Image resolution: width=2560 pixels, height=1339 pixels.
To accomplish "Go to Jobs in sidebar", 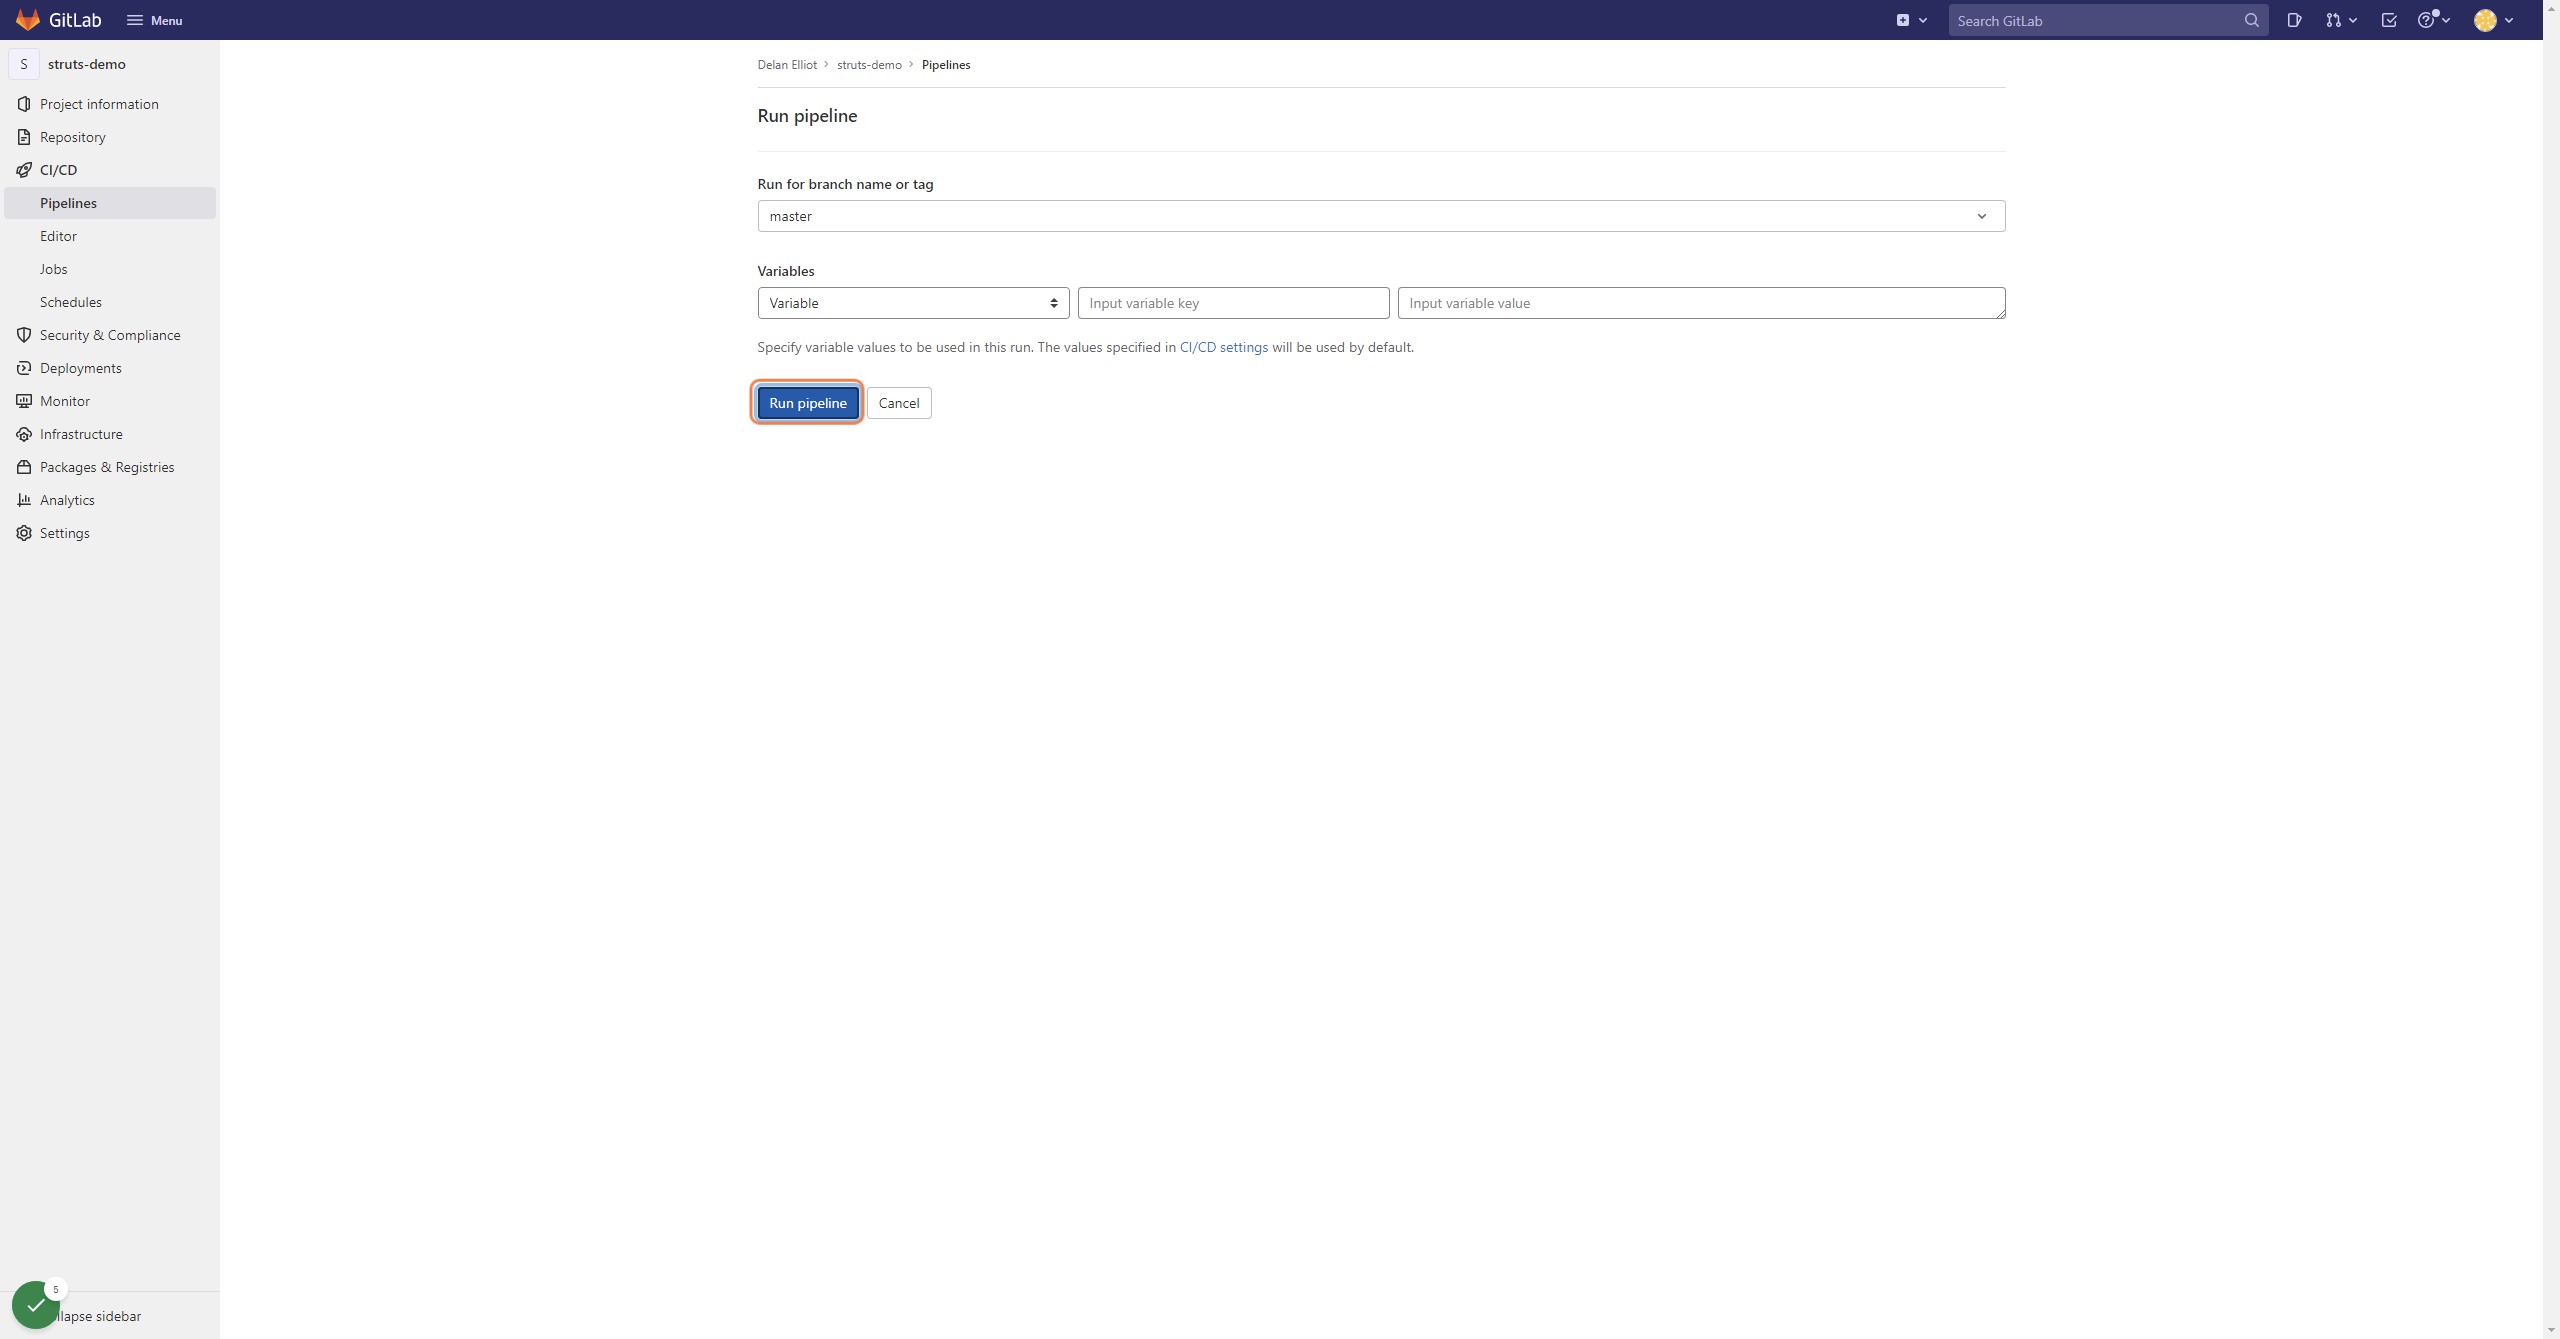I will tap(110, 269).
